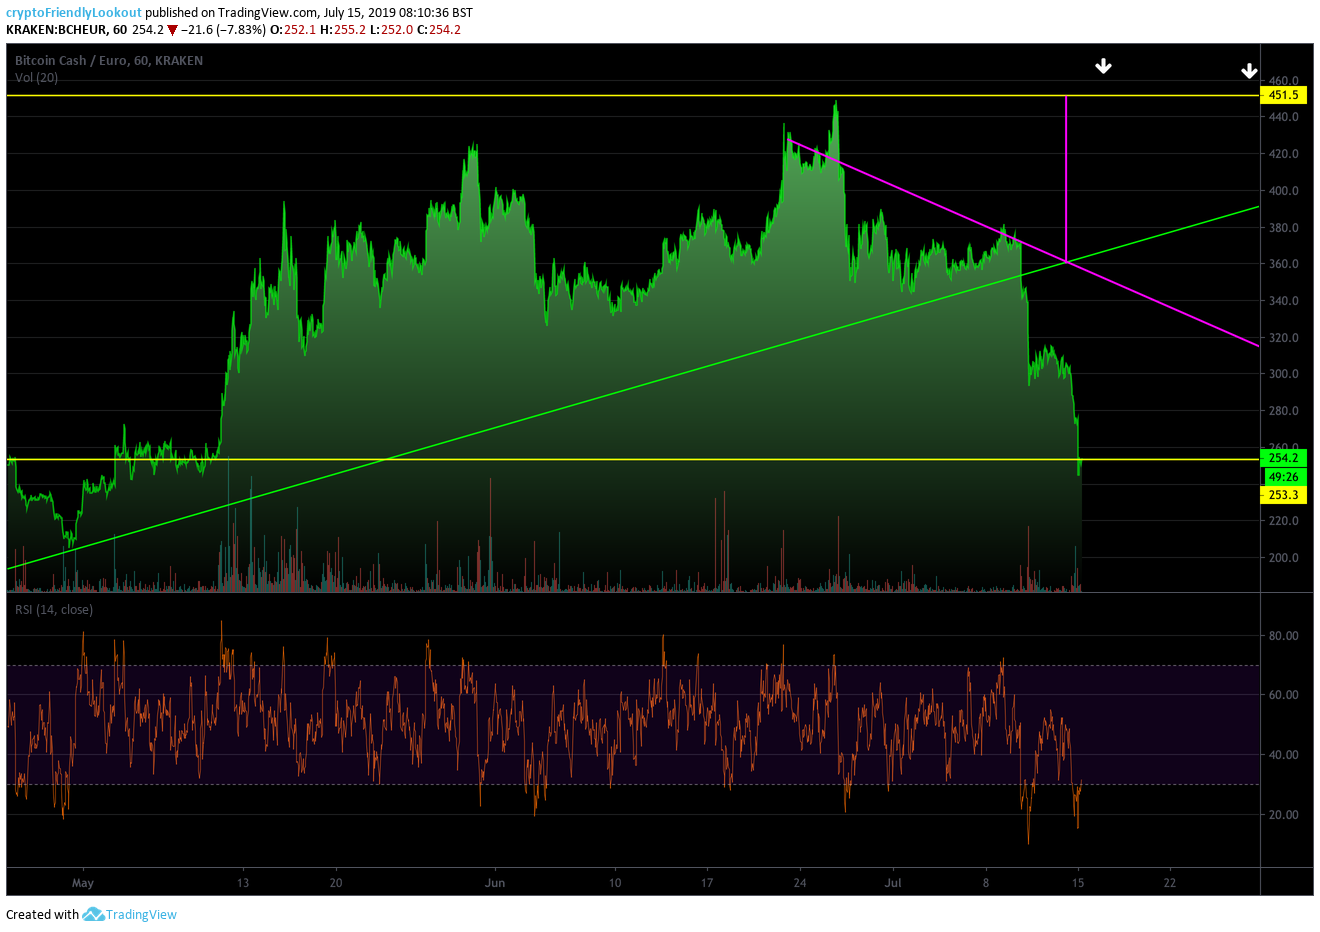The width and height of the screenshot is (1320, 932).
Task: Click the 340.0 price axis label
Action: (x=1284, y=301)
